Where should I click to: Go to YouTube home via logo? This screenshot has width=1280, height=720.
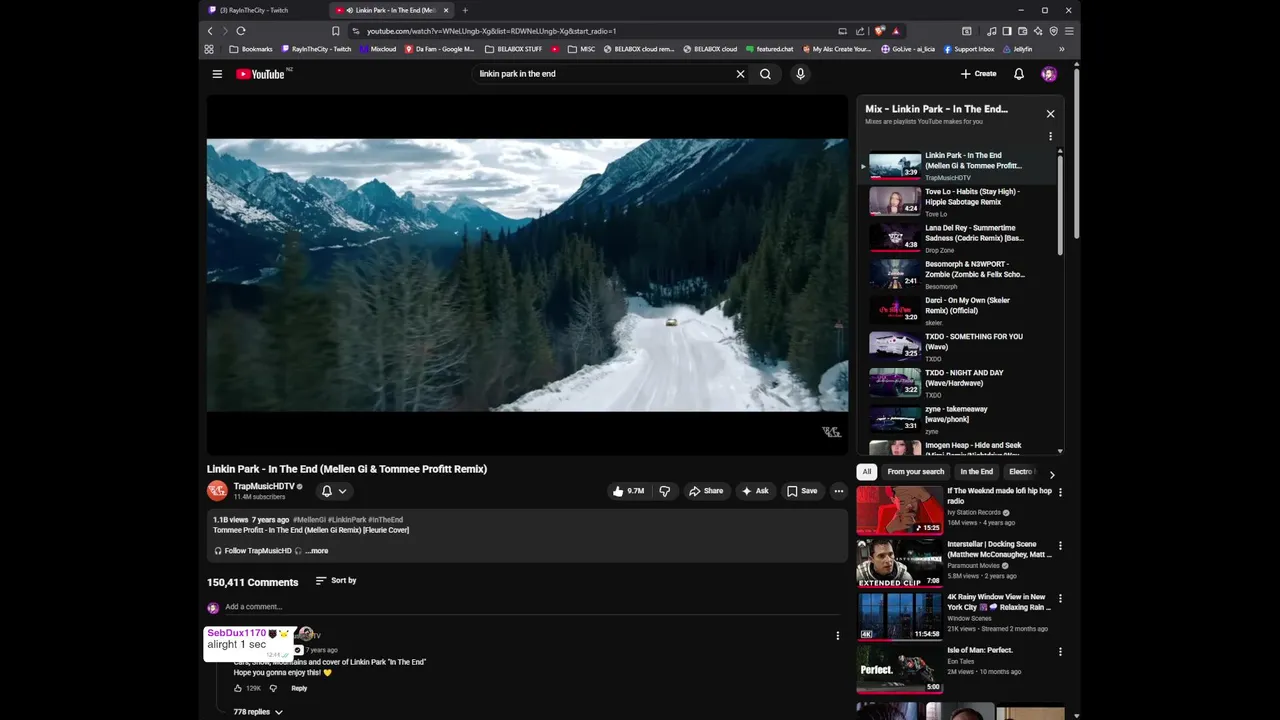coord(260,74)
